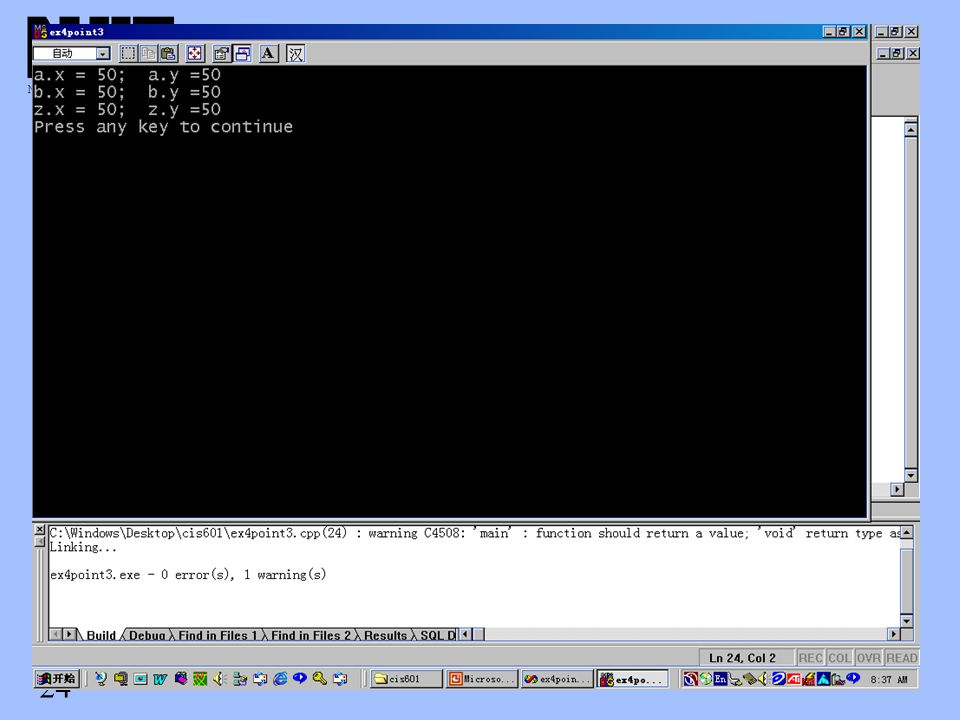The height and width of the screenshot is (720, 960).
Task: Switch to the Debug output tab
Action: [147, 635]
